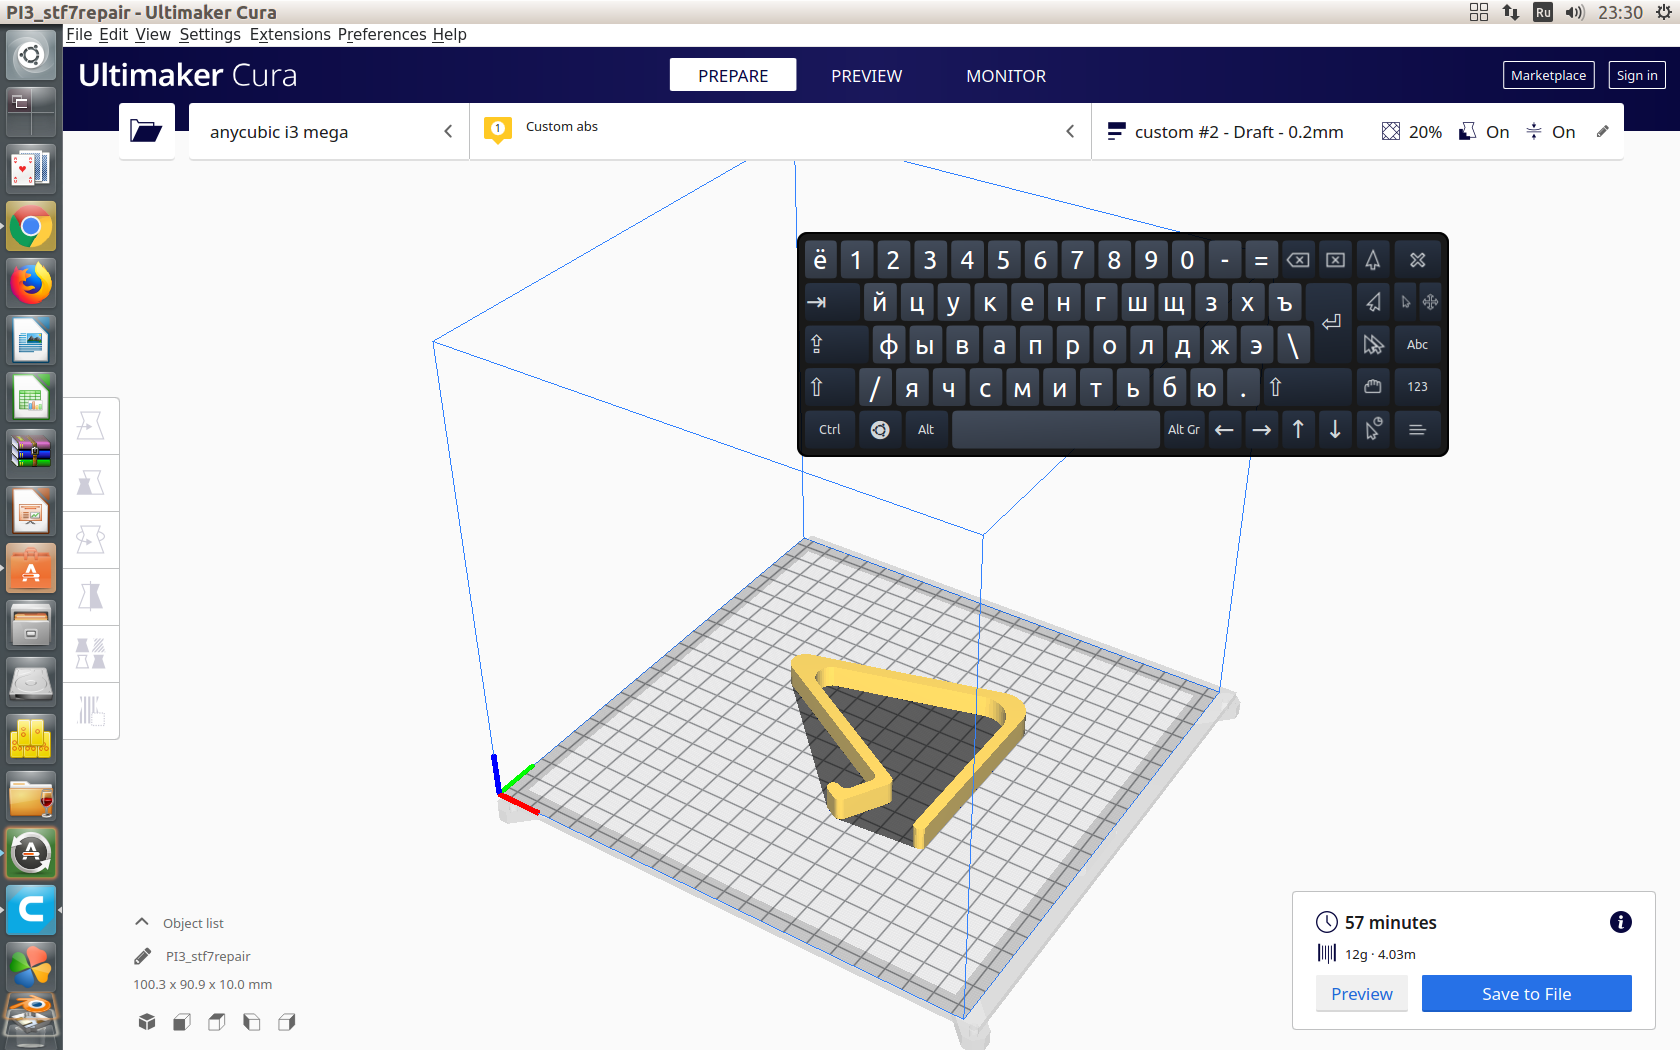
Task: Open the Ubuntu dash search button
Action: pyautogui.click(x=31, y=55)
